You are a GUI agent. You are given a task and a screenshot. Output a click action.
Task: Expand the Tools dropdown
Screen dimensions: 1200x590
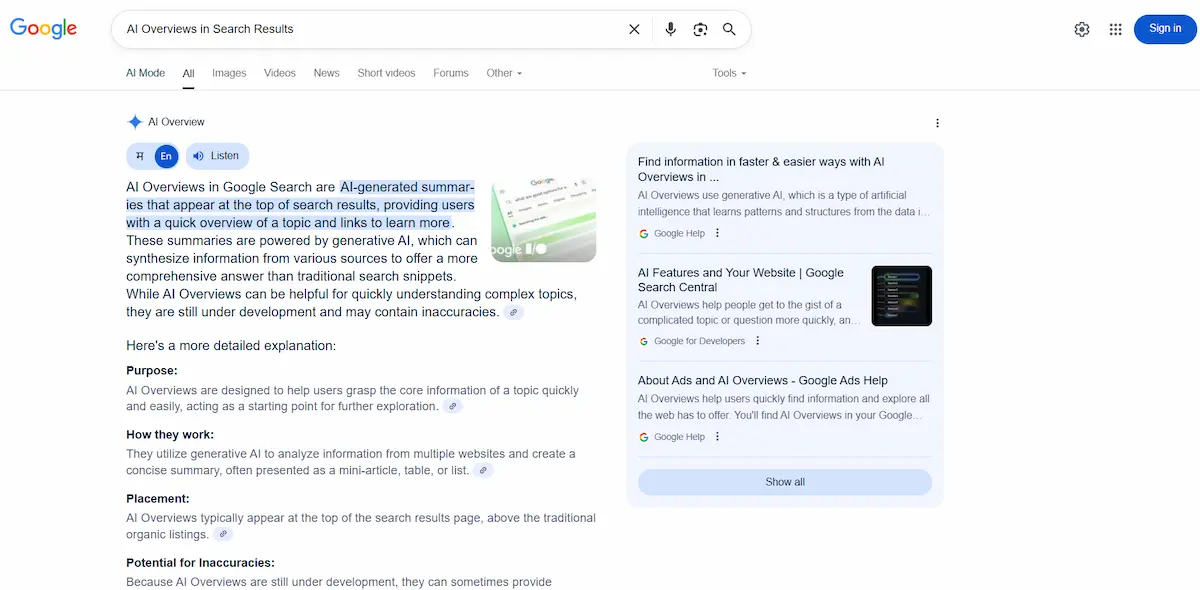click(729, 73)
